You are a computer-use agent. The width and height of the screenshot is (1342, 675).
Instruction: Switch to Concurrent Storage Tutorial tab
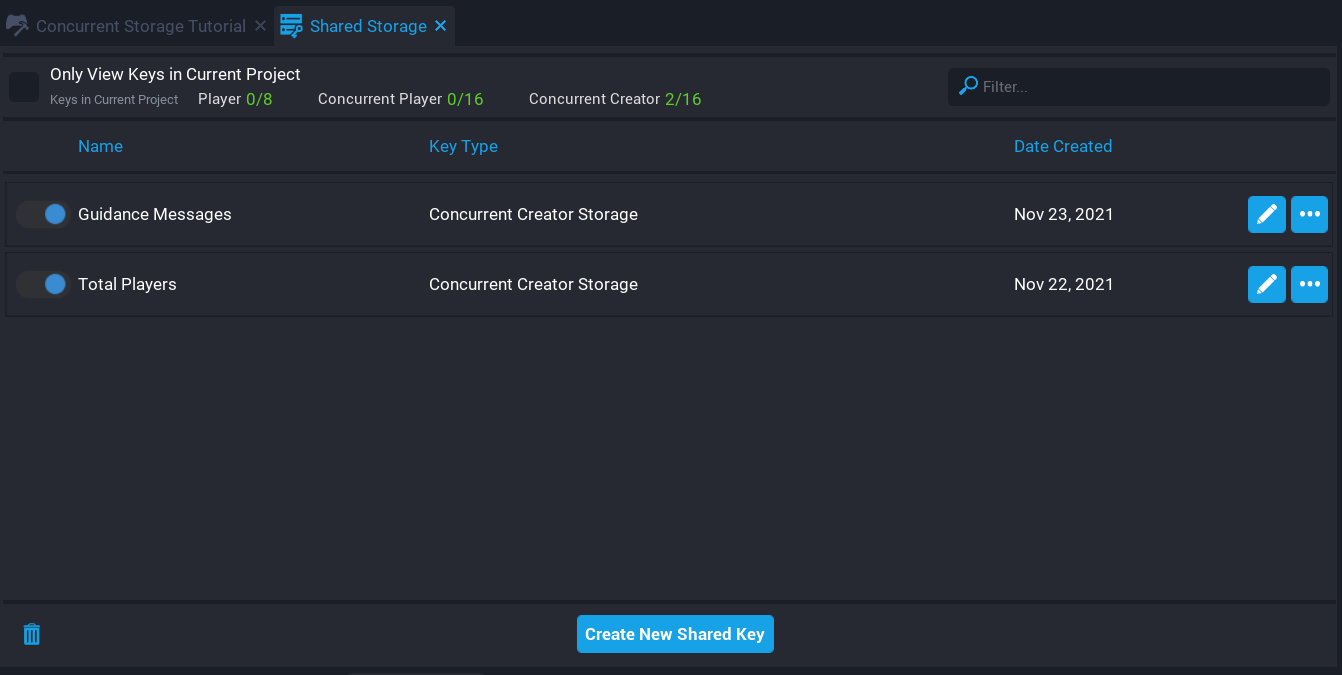140,26
